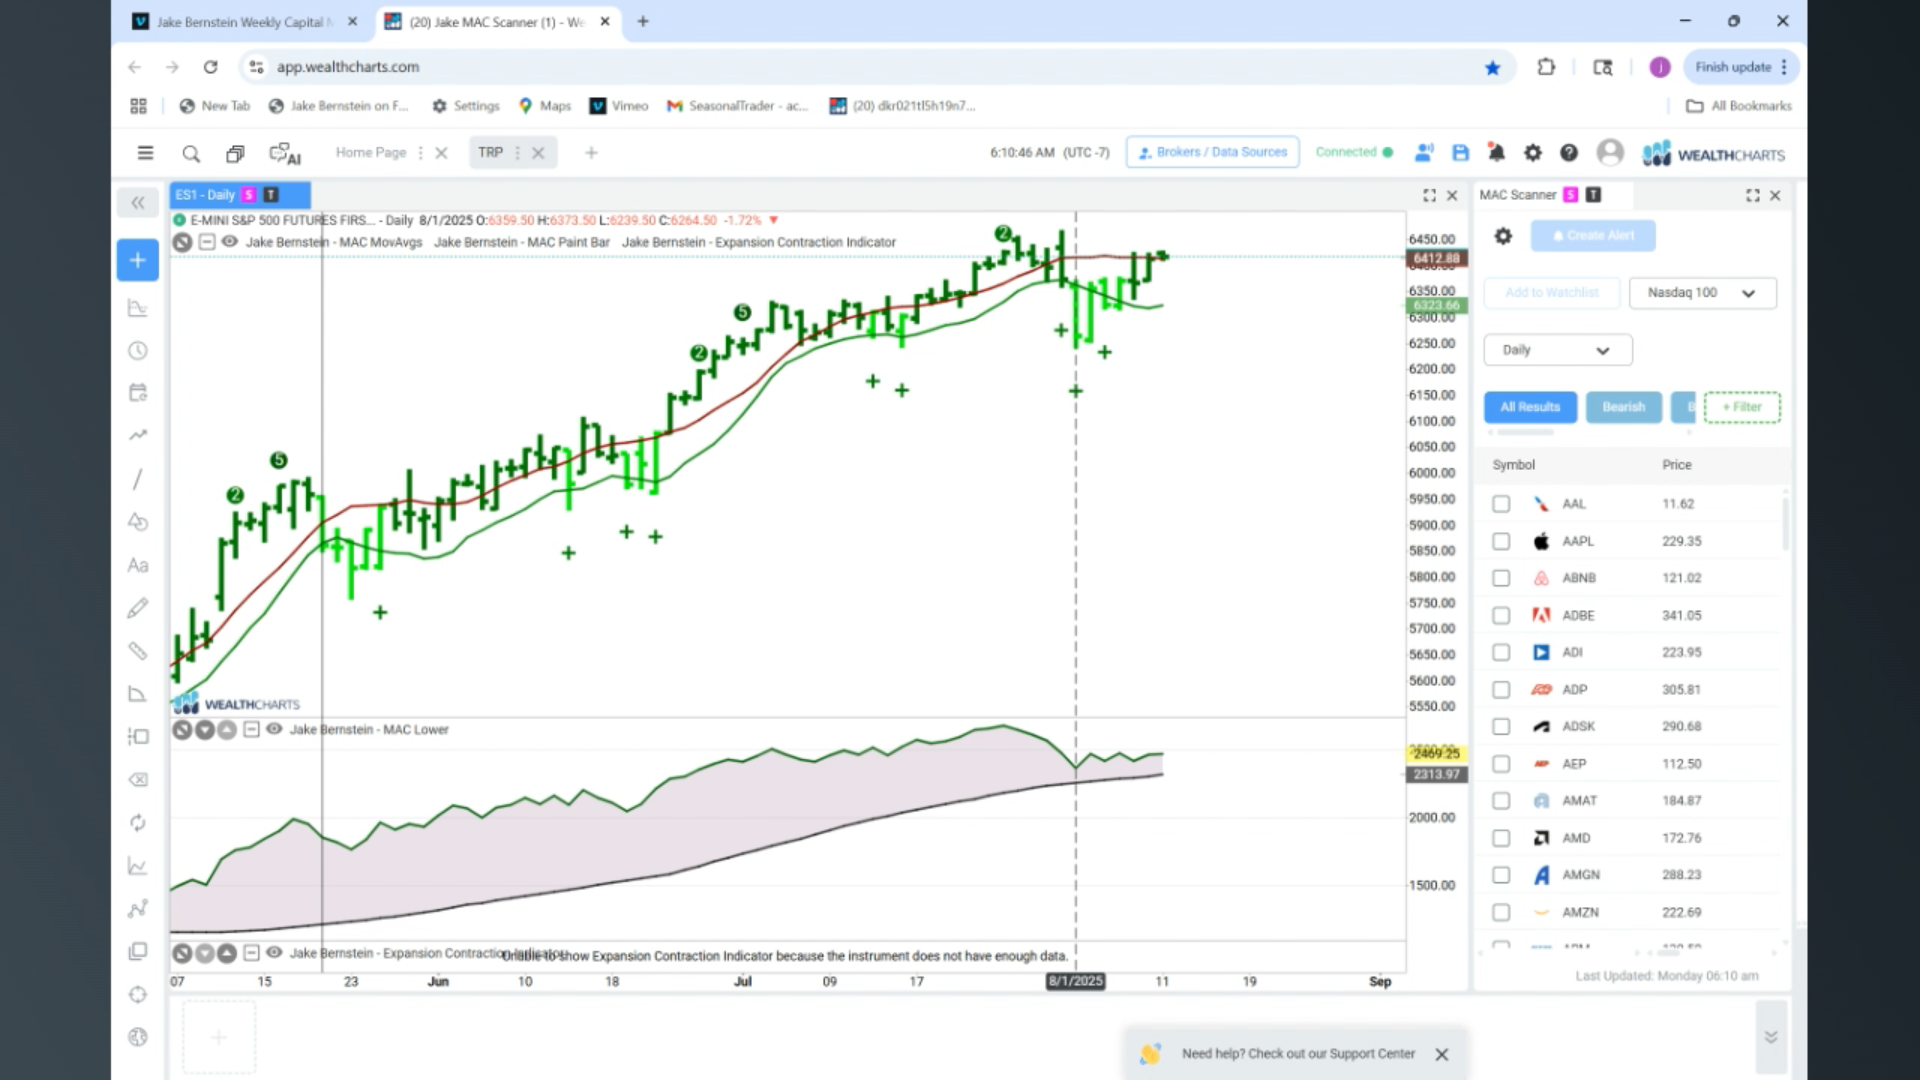Open the notifications bell icon
Image resolution: width=1920 pixels, height=1080 pixels.
click(x=1497, y=153)
